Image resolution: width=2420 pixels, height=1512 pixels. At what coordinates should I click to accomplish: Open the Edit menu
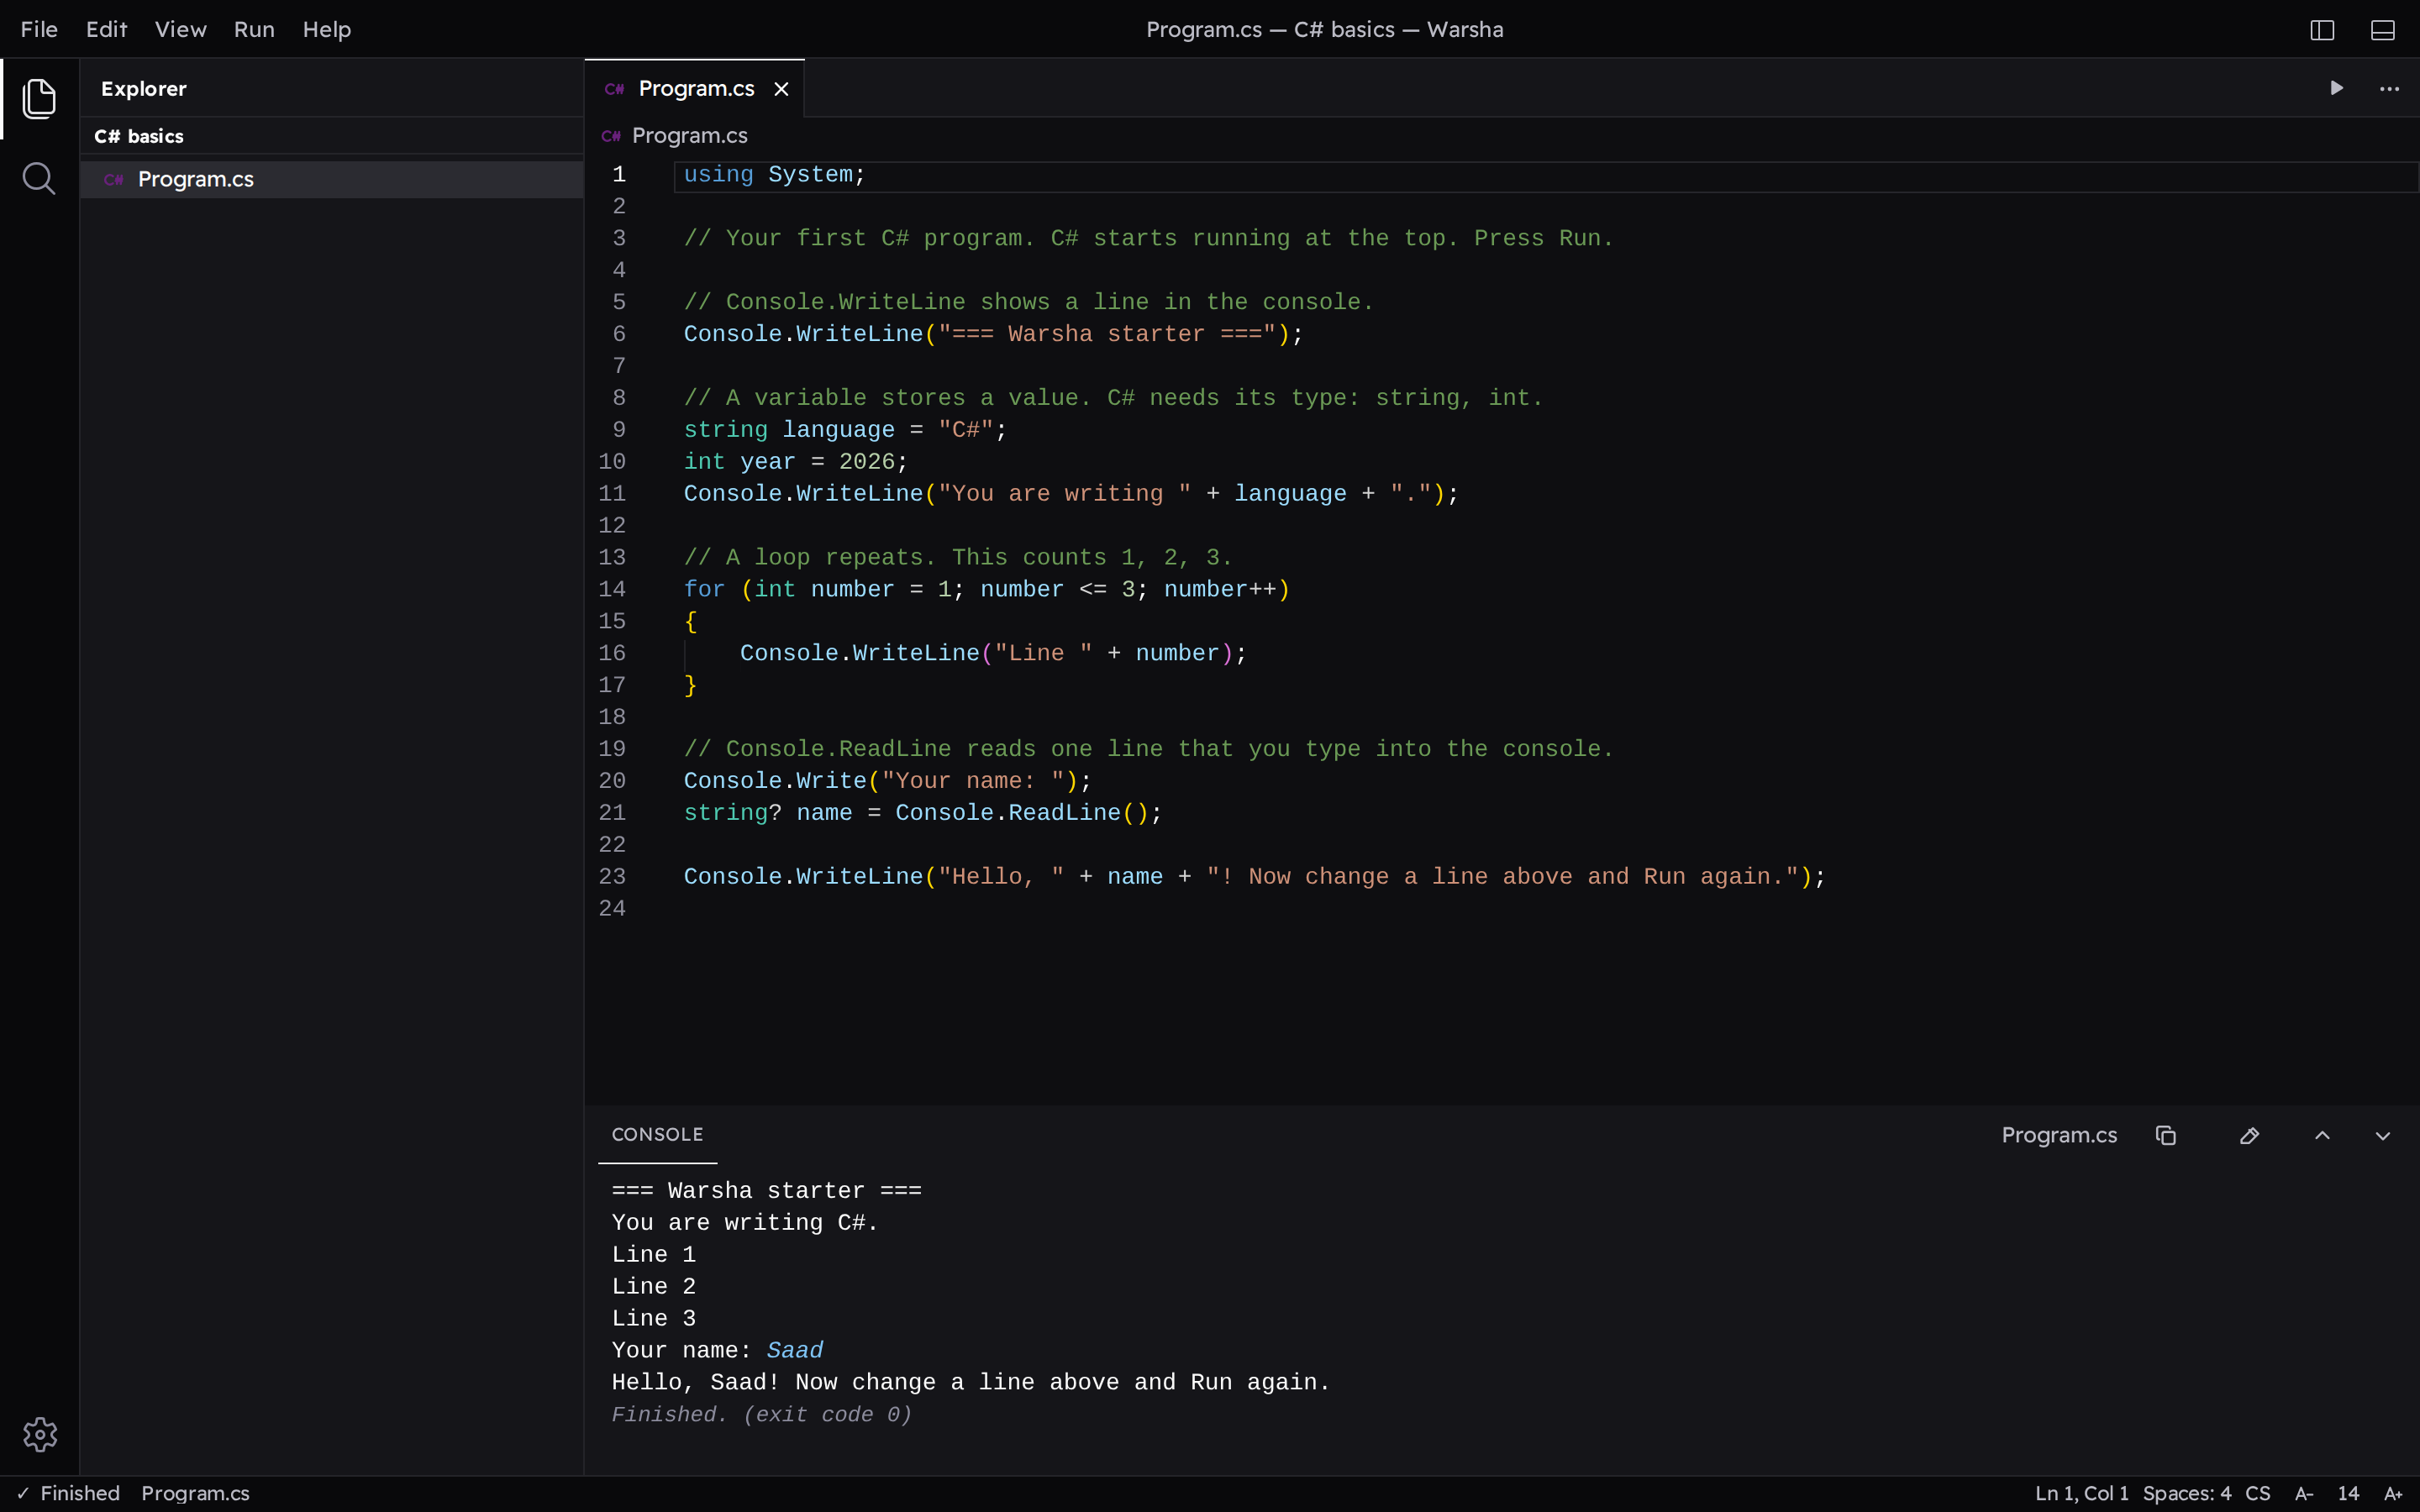click(106, 30)
